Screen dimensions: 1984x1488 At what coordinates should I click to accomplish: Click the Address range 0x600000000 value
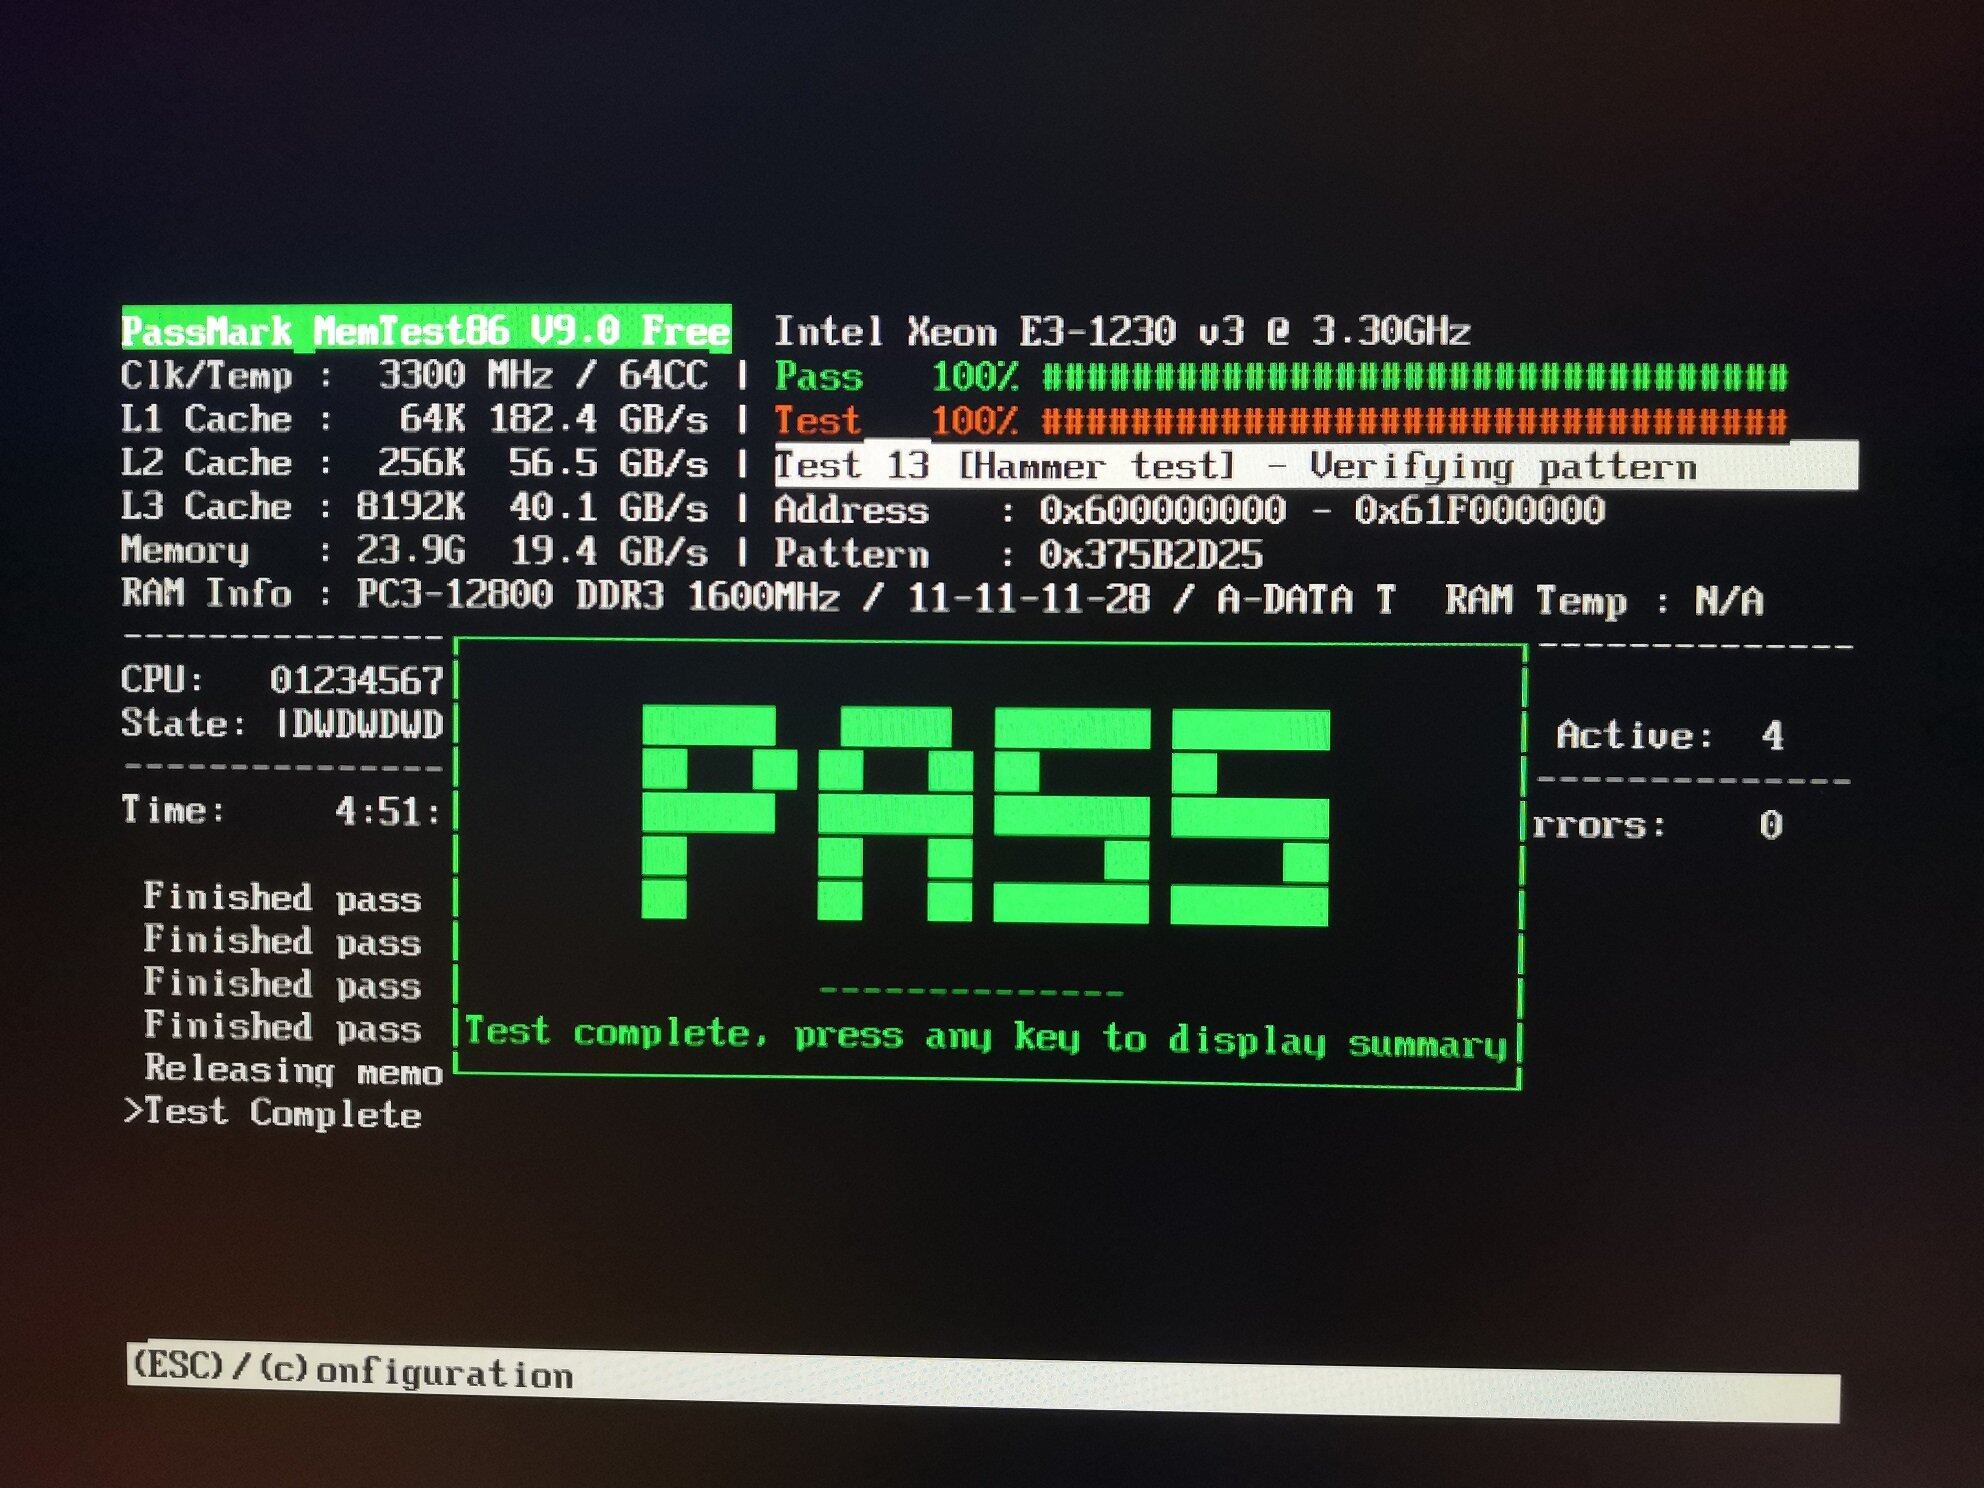pos(1322,511)
